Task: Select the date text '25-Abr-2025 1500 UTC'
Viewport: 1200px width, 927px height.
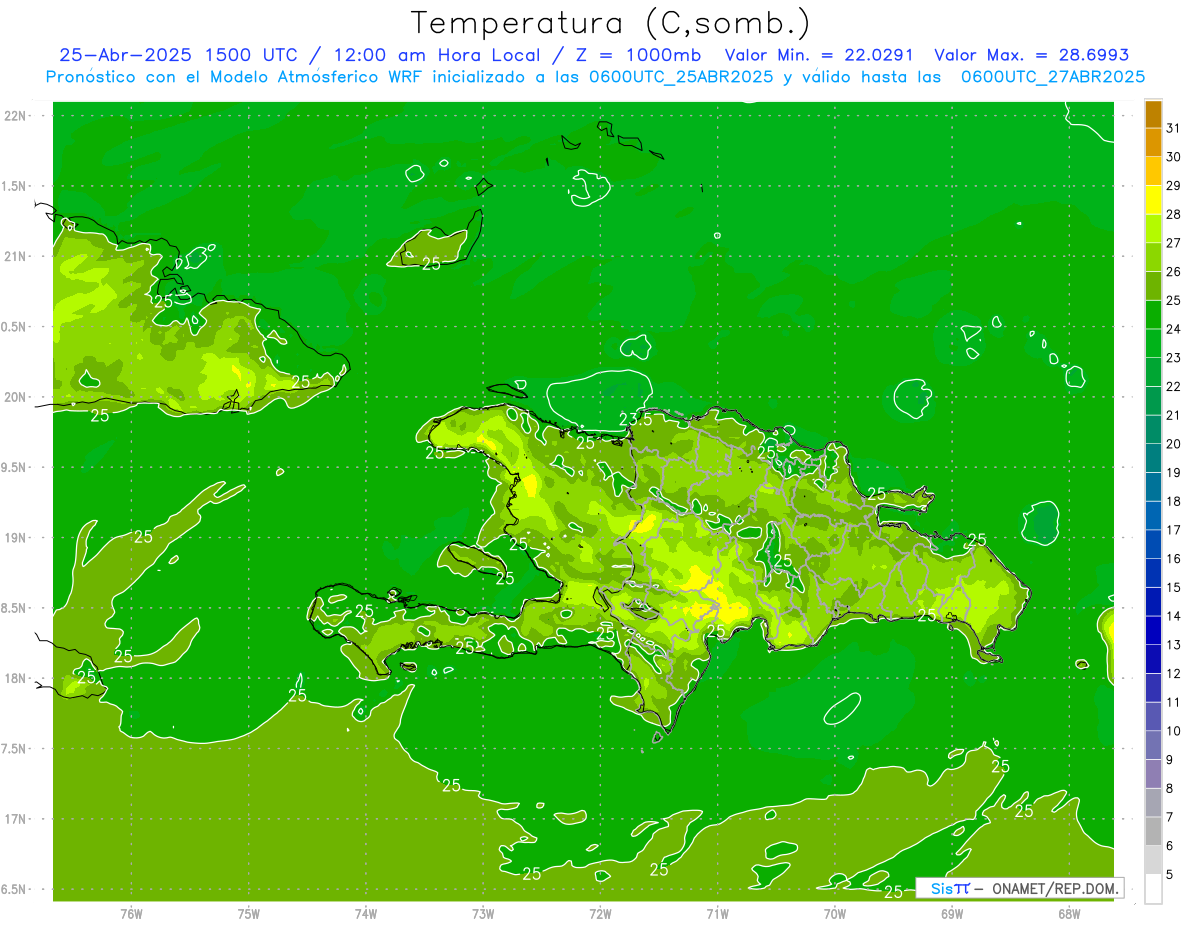Action: pos(178,55)
